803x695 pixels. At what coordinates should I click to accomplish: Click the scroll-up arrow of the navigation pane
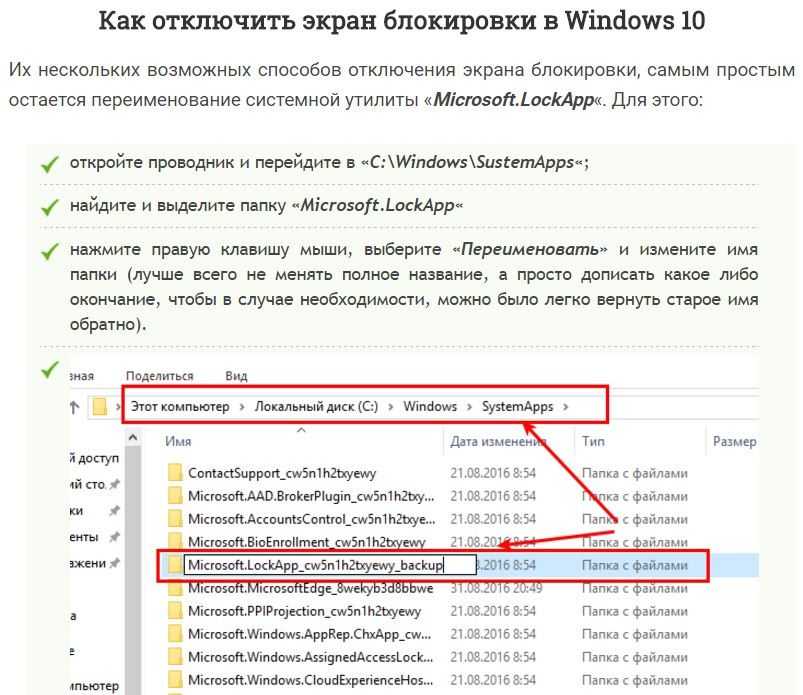[x=133, y=438]
